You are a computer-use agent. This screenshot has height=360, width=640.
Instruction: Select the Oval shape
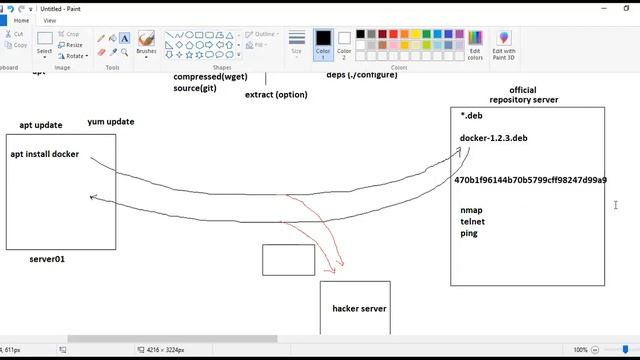click(189, 35)
